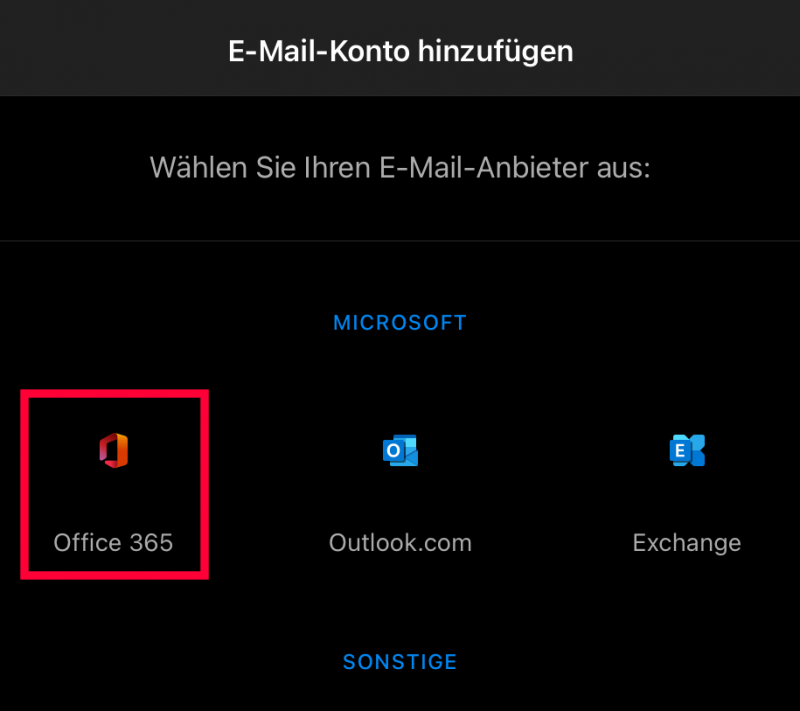Tap the Office 365 text label

click(x=113, y=542)
